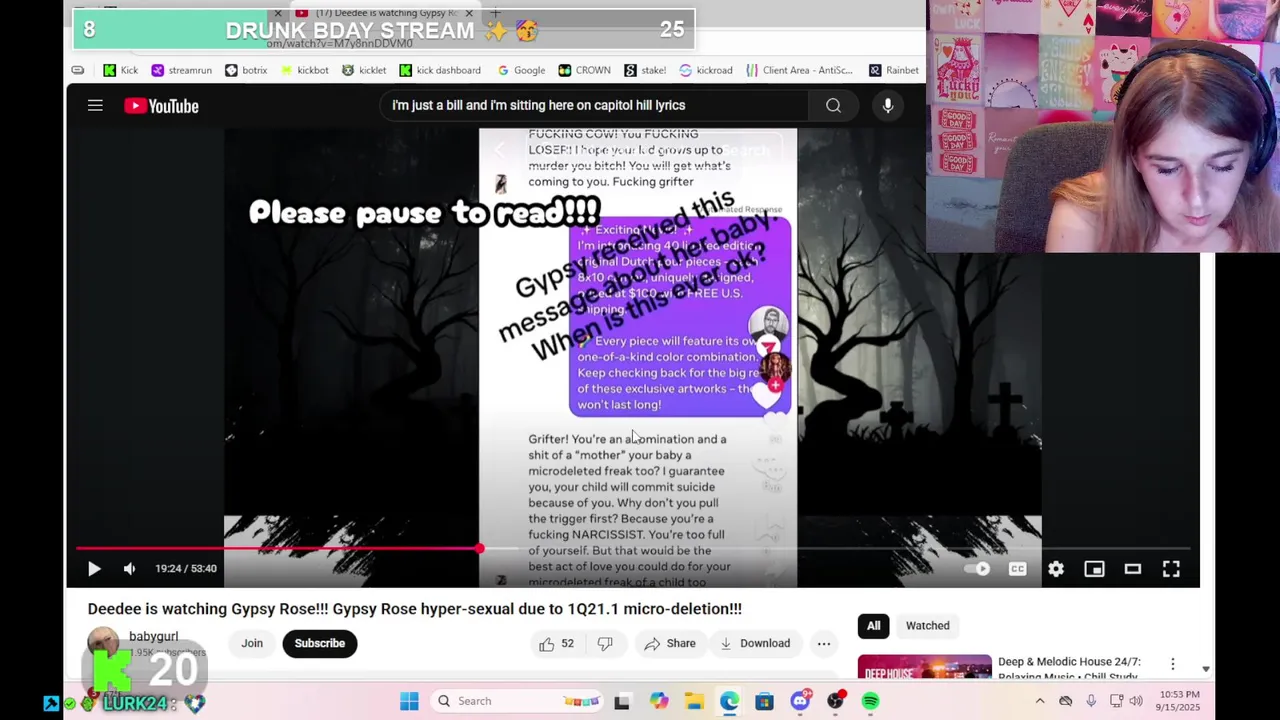
Task: Open the more actions three-dot menu
Action: (823, 644)
